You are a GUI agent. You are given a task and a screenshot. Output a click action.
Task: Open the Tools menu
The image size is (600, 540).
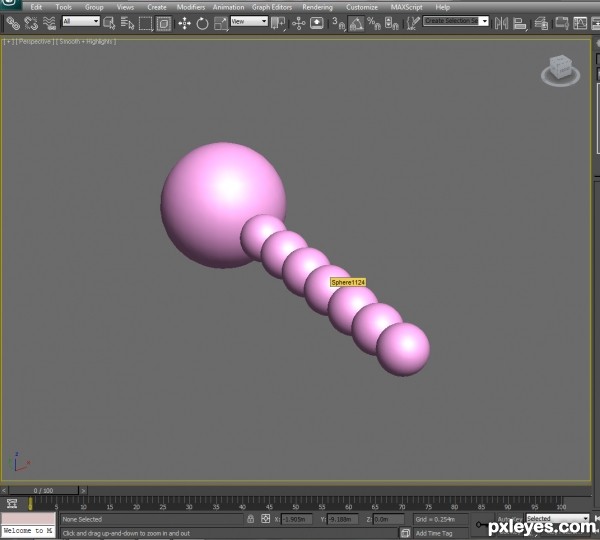64,7
